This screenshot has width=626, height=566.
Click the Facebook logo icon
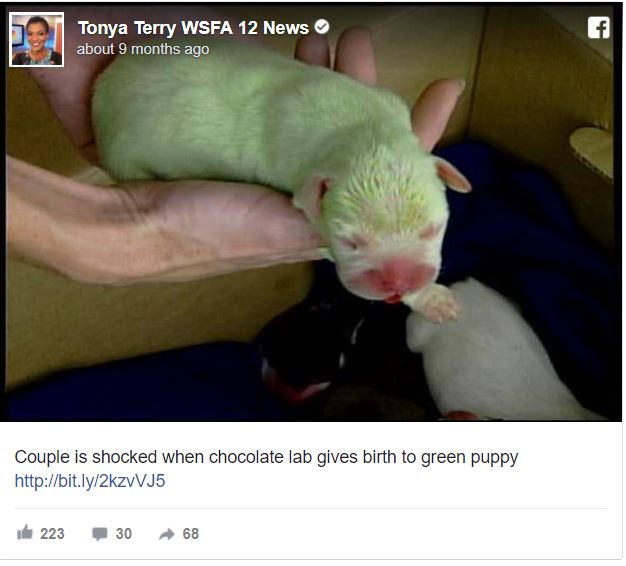[598, 28]
